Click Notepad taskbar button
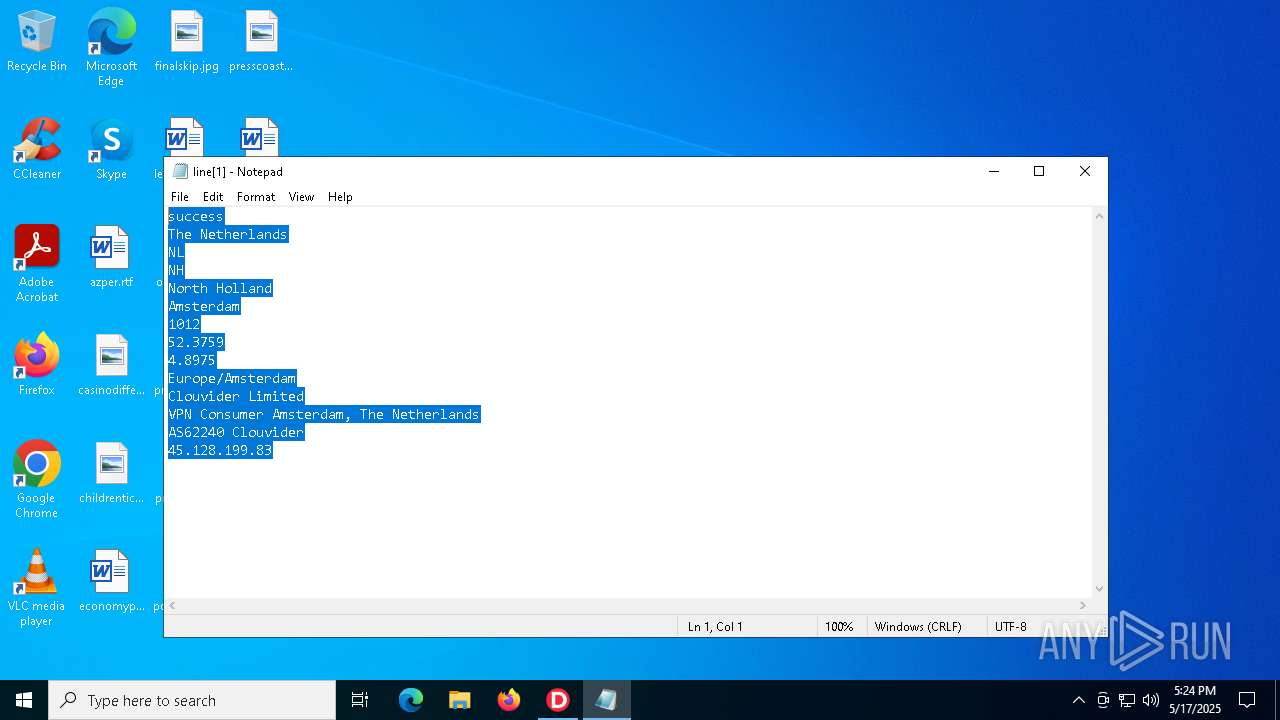 (x=607, y=700)
